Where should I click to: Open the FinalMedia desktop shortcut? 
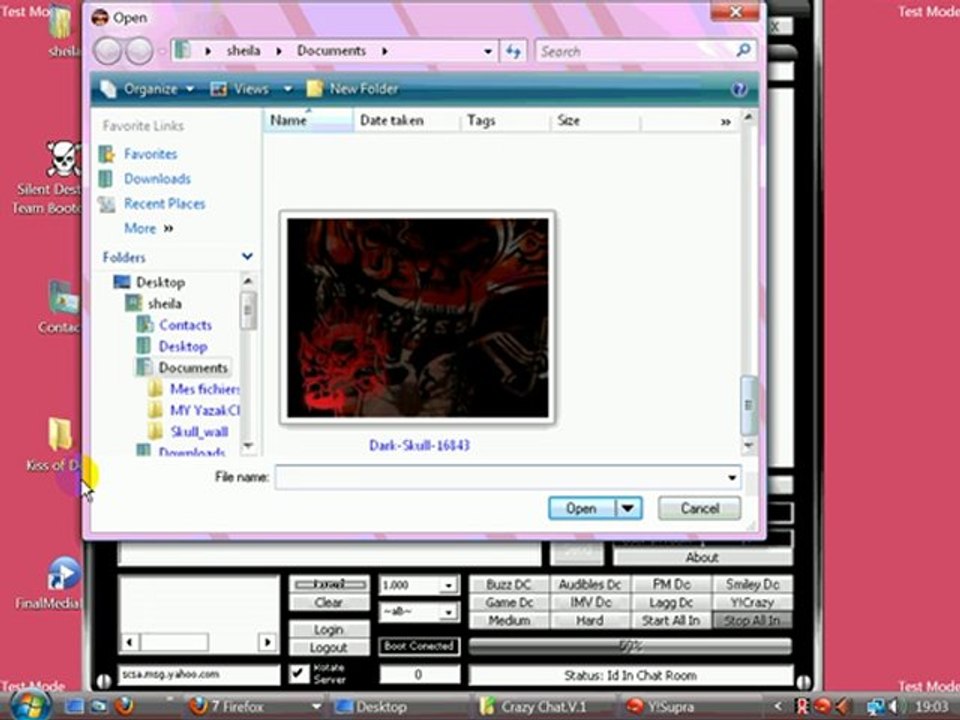coord(63,575)
